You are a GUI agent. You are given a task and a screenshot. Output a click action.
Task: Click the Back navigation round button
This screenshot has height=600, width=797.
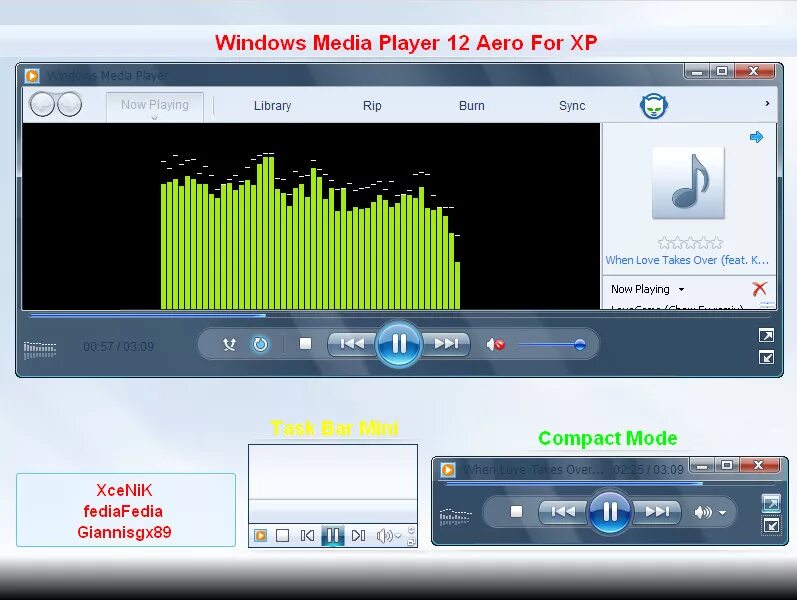pyautogui.click(x=42, y=104)
